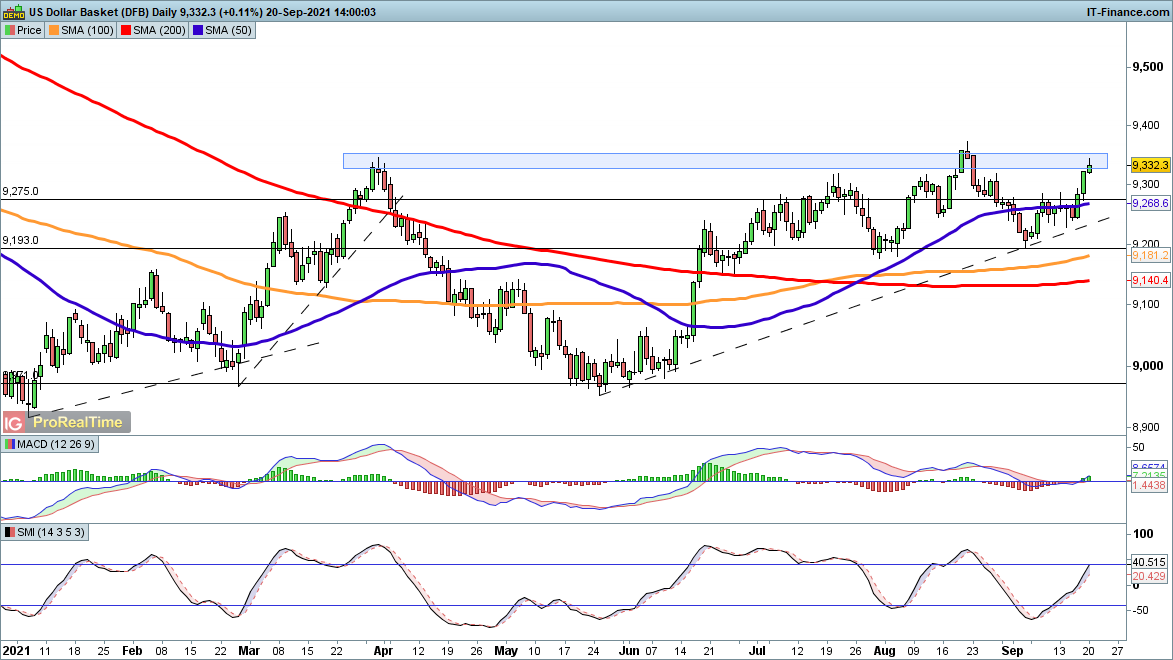Click the -50 value on SMI axis
Viewport: 1173px width, 660px height.
tap(1141, 611)
